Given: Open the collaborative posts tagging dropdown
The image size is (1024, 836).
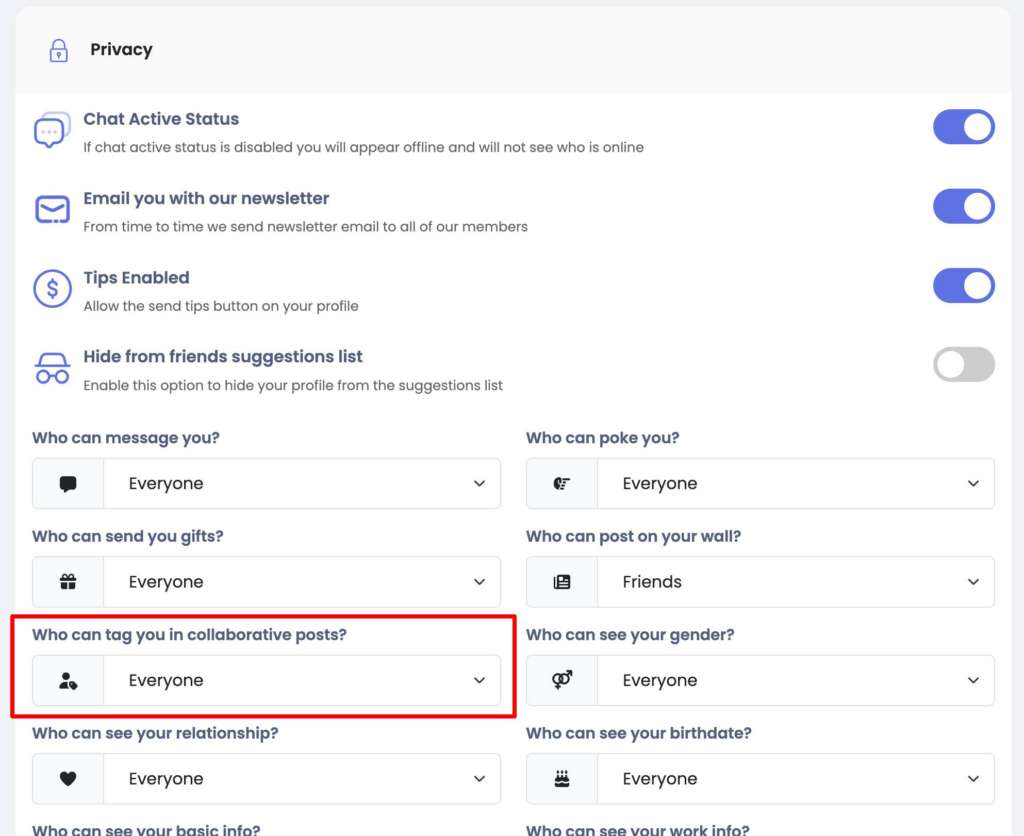Looking at the screenshot, I should (x=302, y=681).
